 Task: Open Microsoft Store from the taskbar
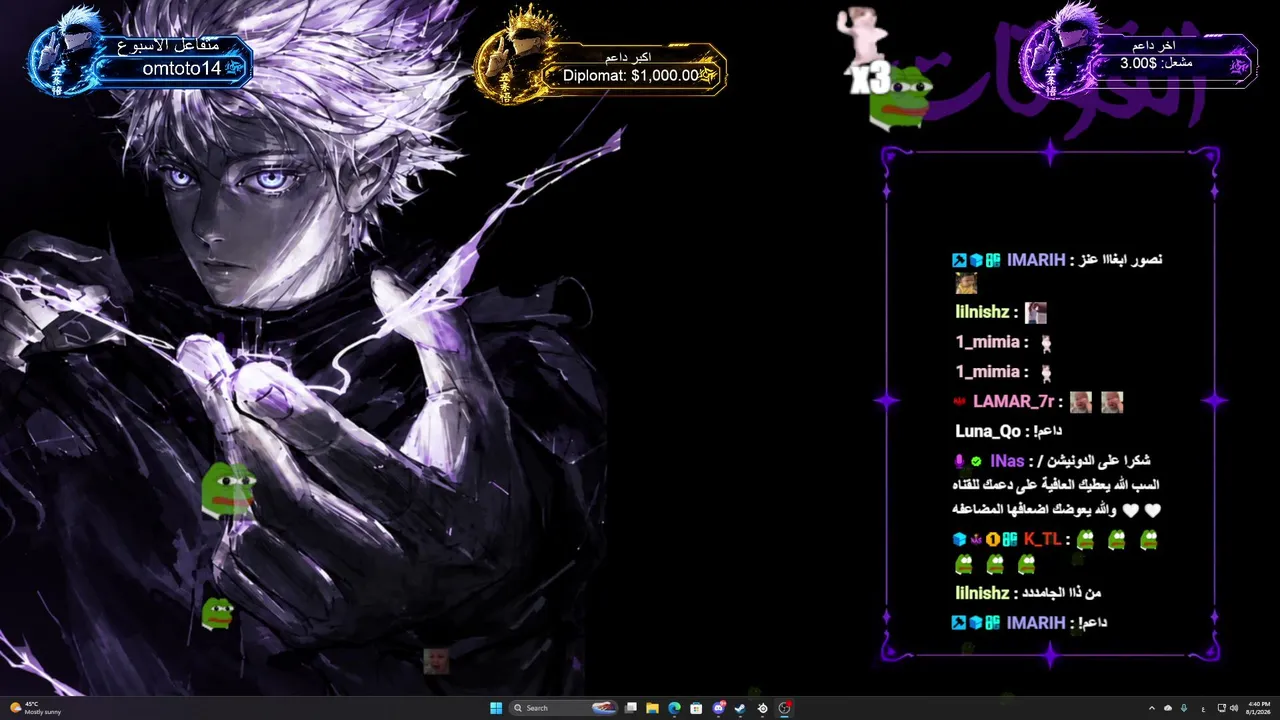696,708
